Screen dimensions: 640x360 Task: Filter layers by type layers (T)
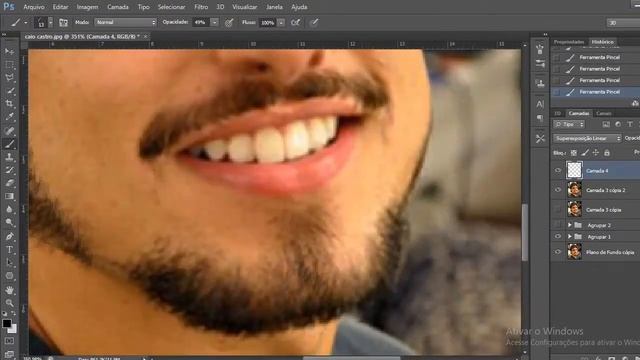pyautogui.click(x=630, y=124)
